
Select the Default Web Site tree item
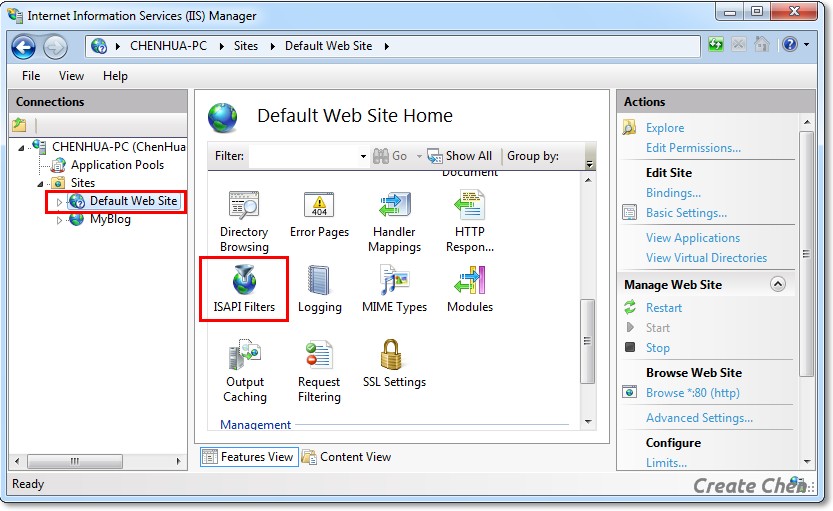[x=133, y=201]
